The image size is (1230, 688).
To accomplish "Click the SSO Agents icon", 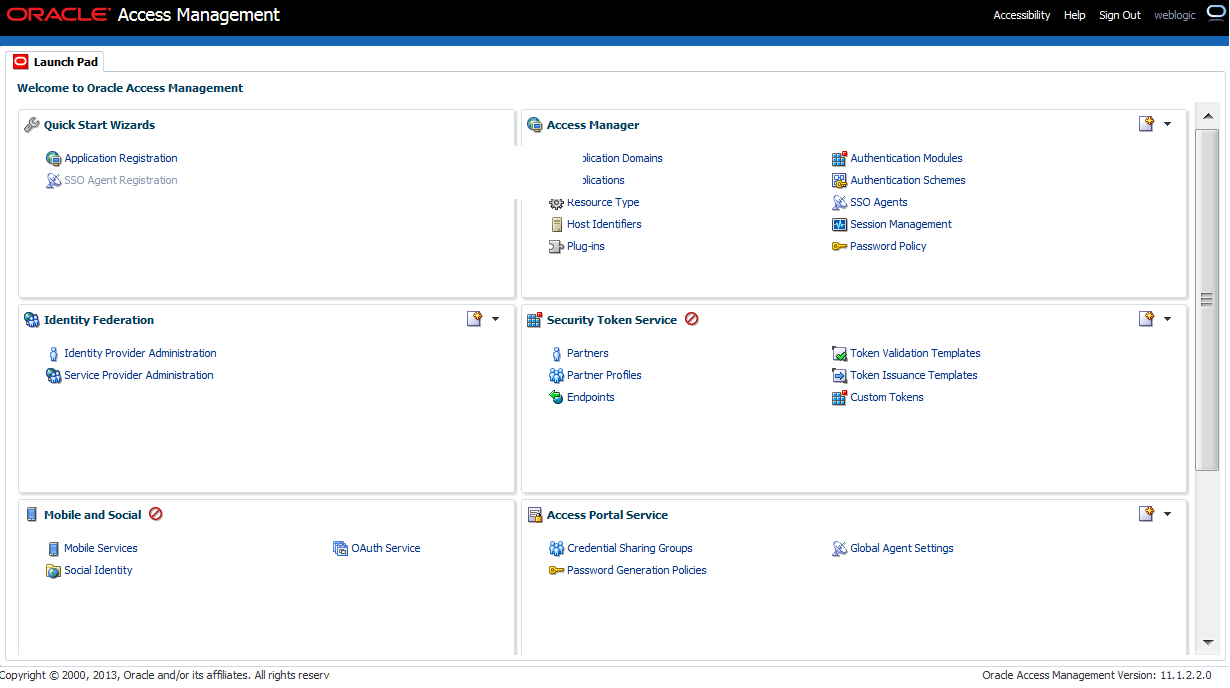I will coord(840,203).
